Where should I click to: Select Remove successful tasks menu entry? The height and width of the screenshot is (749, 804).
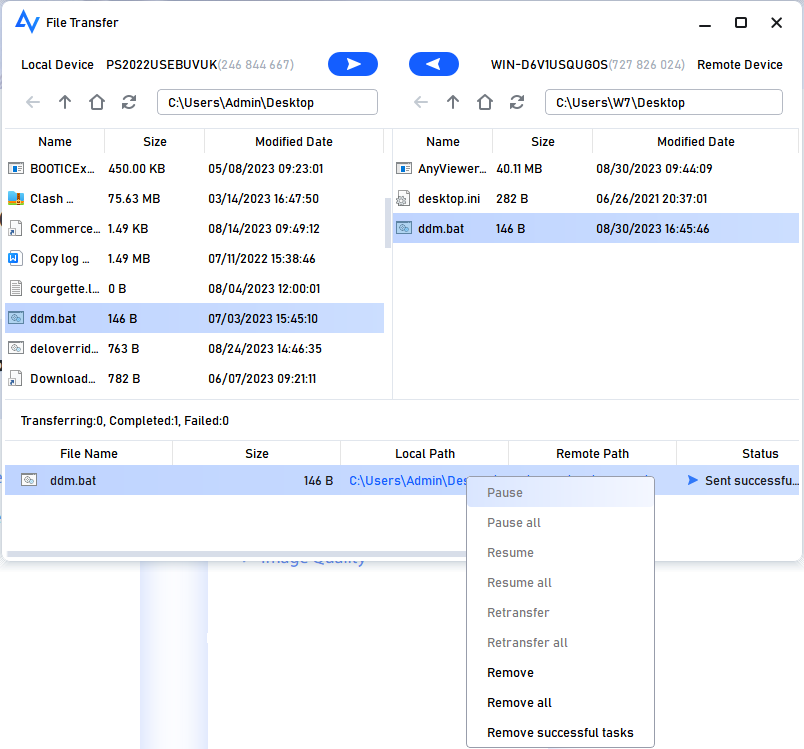[560, 733]
